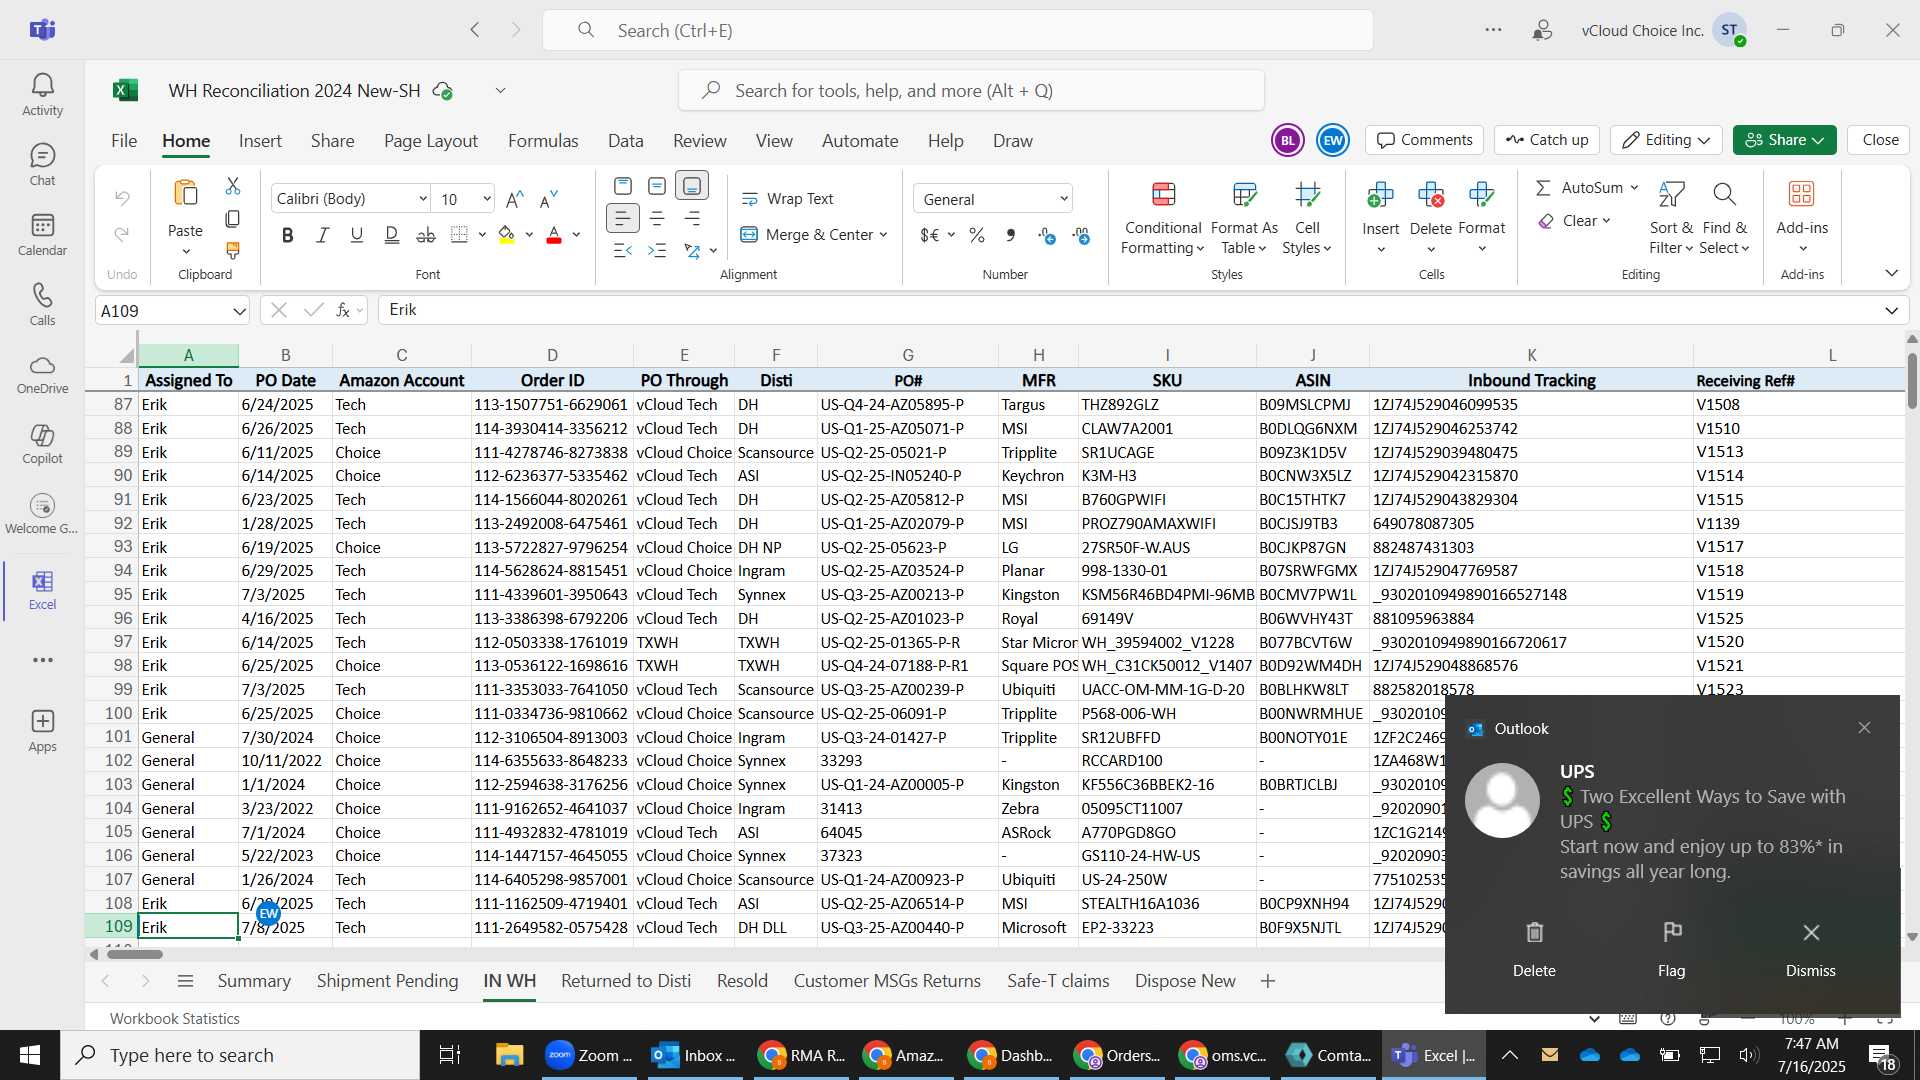Expand the formula bar chevron
Viewport: 1920px width, 1080px height.
(1891, 311)
